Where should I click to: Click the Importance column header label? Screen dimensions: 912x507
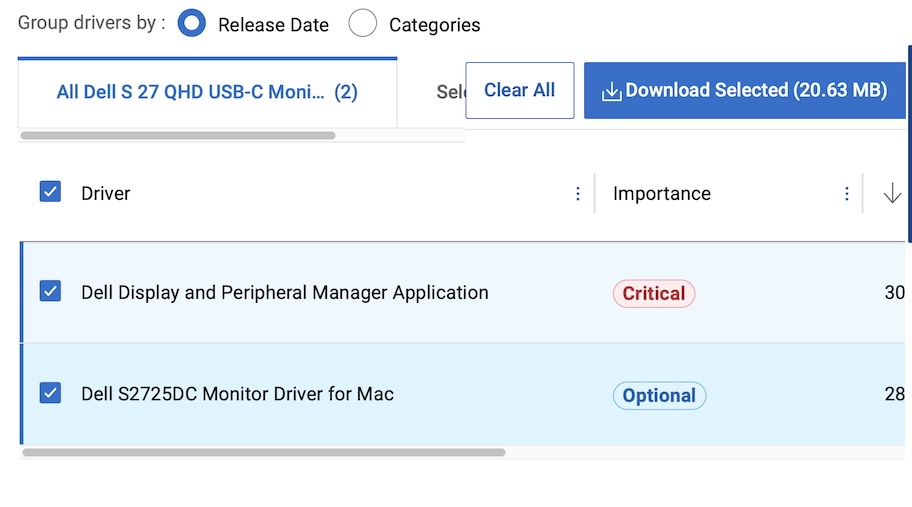click(x=662, y=194)
